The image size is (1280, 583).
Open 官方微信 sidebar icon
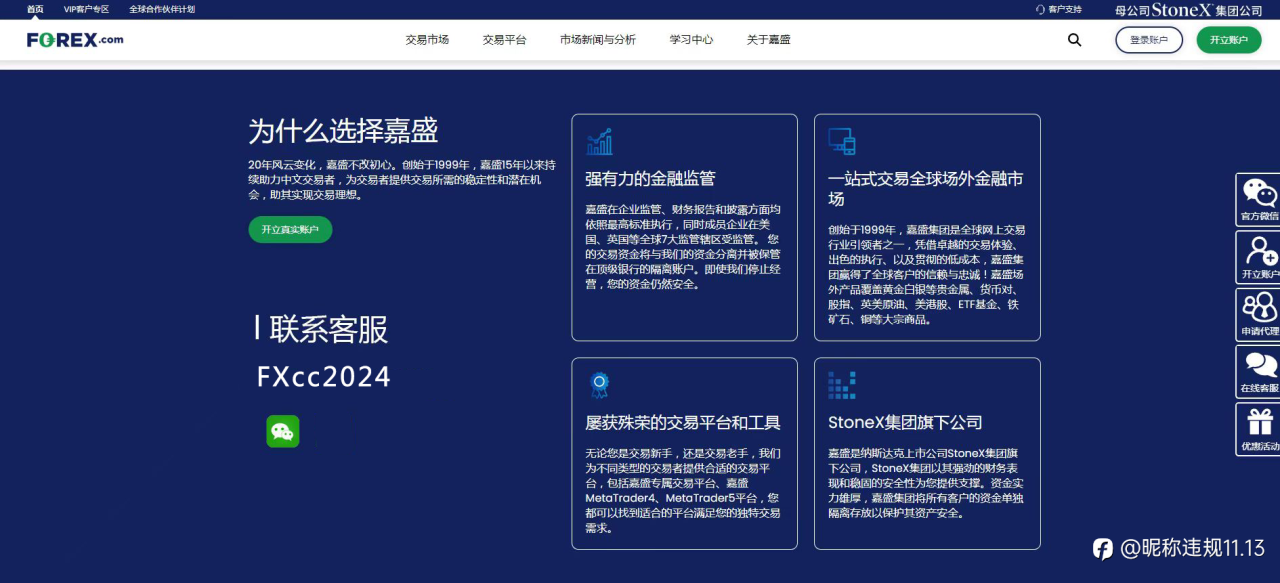pyautogui.click(x=1259, y=200)
